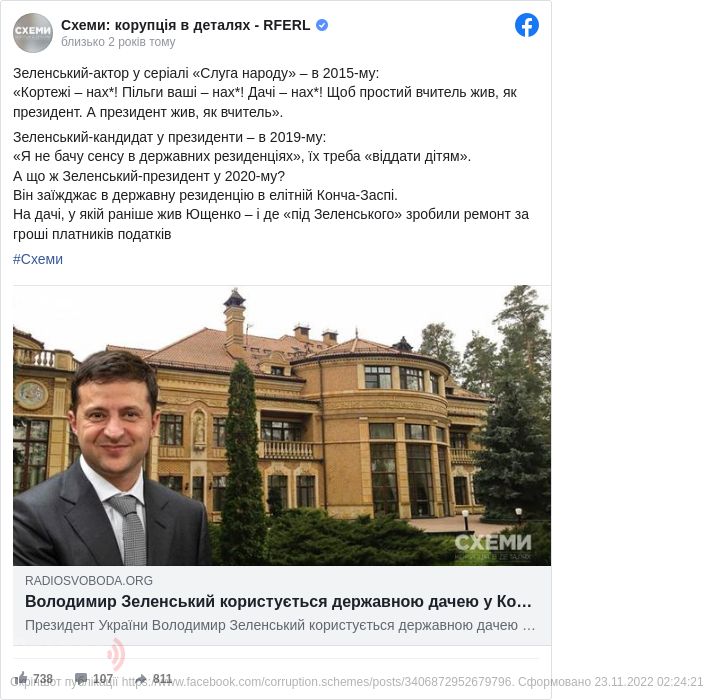The image size is (720, 700).
Task: Open the Схеми page avatar
Action: [33, 33]
